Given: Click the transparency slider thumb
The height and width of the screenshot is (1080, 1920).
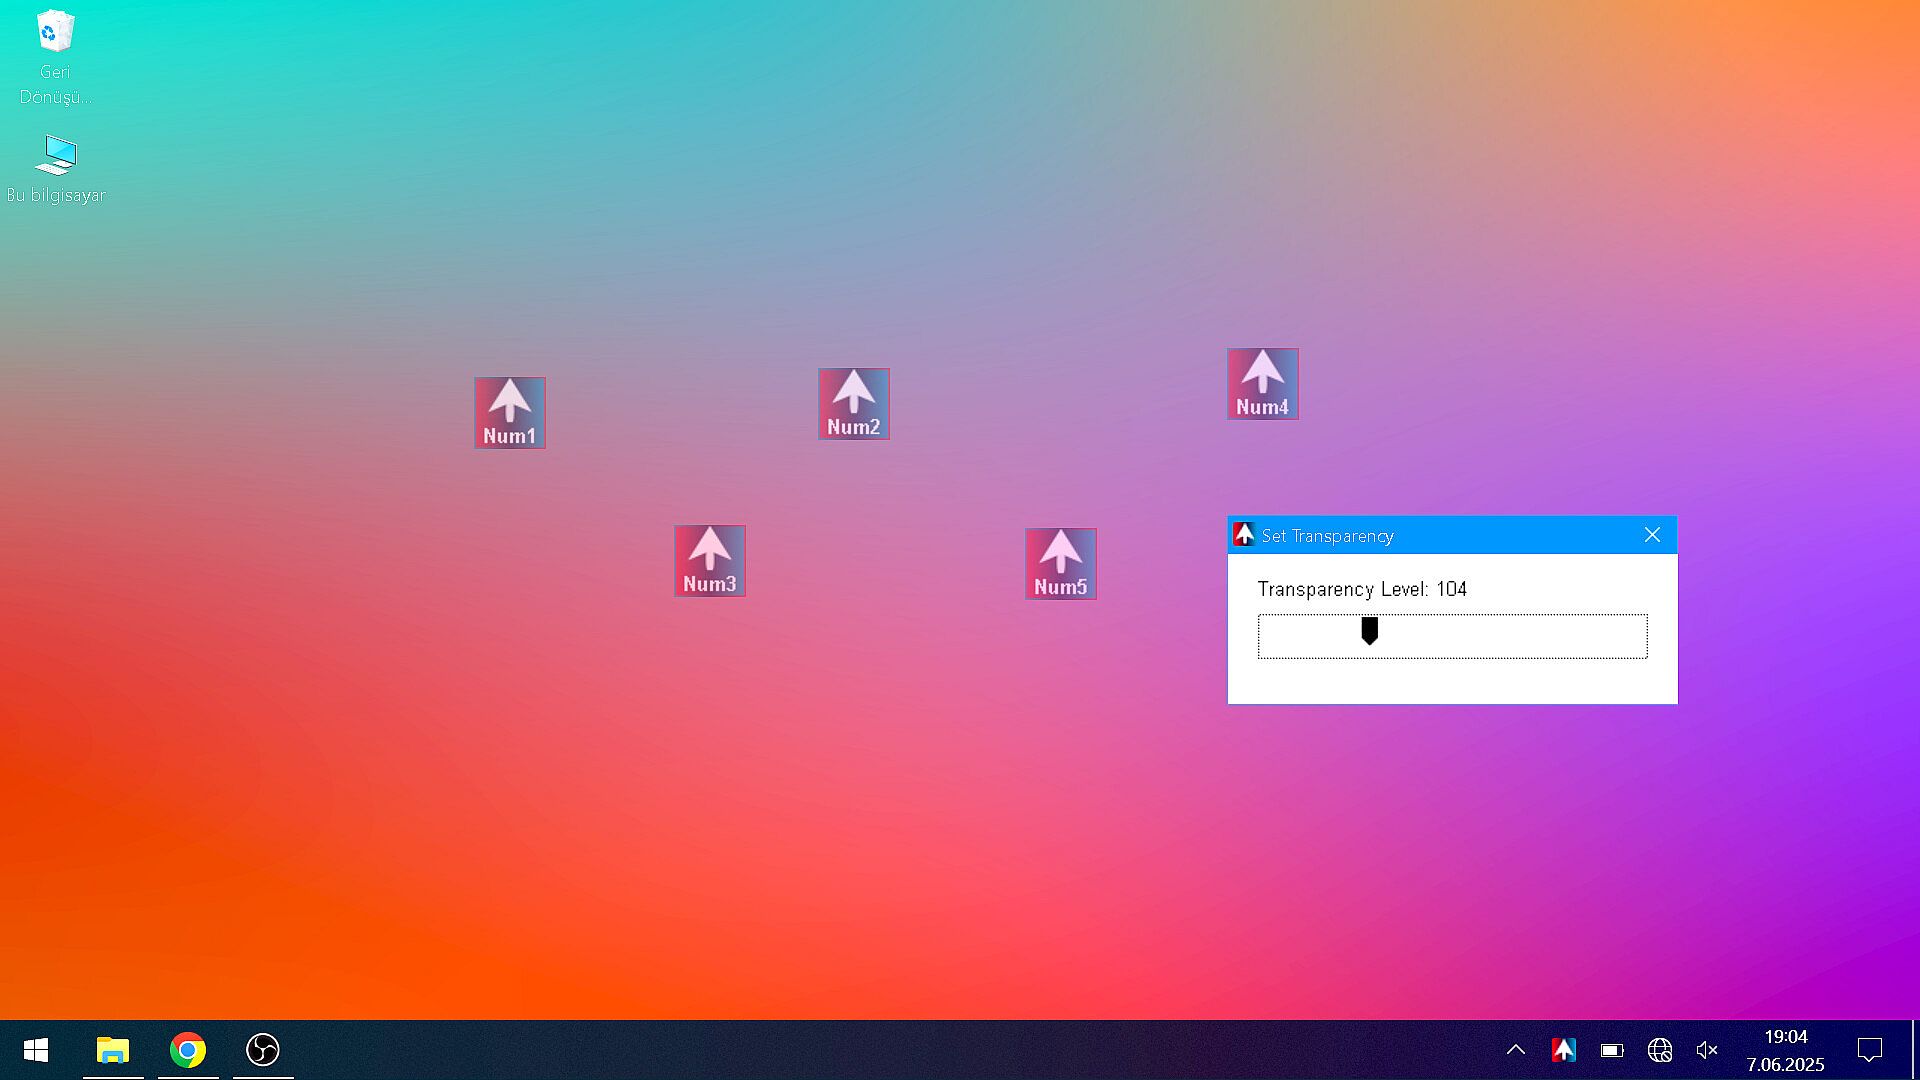Looking at the screenshot, I should click(1370, 630).
